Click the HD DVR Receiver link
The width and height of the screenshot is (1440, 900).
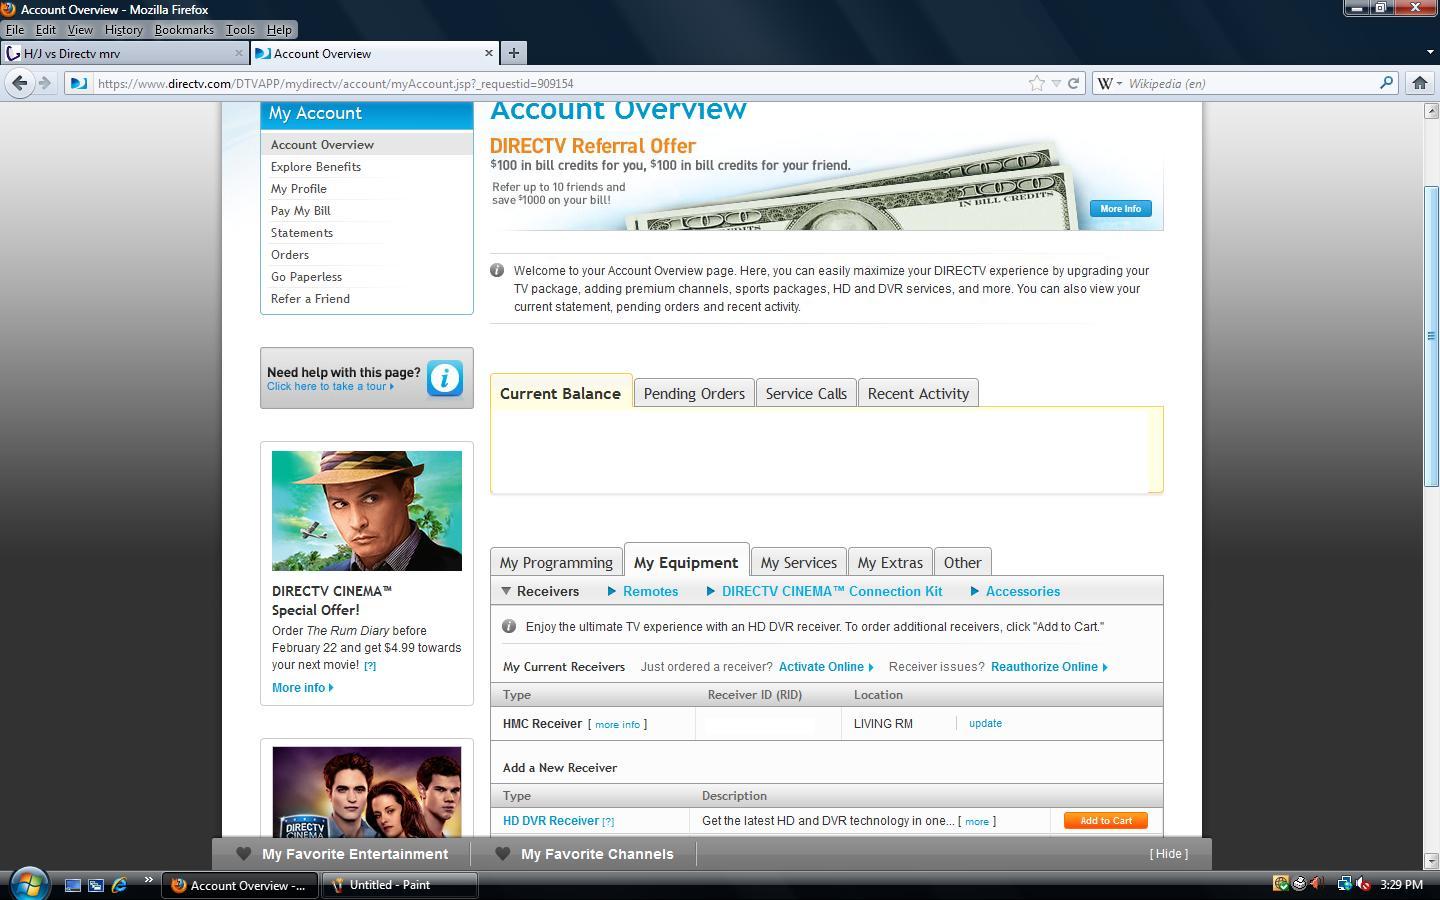pos(551,821)
